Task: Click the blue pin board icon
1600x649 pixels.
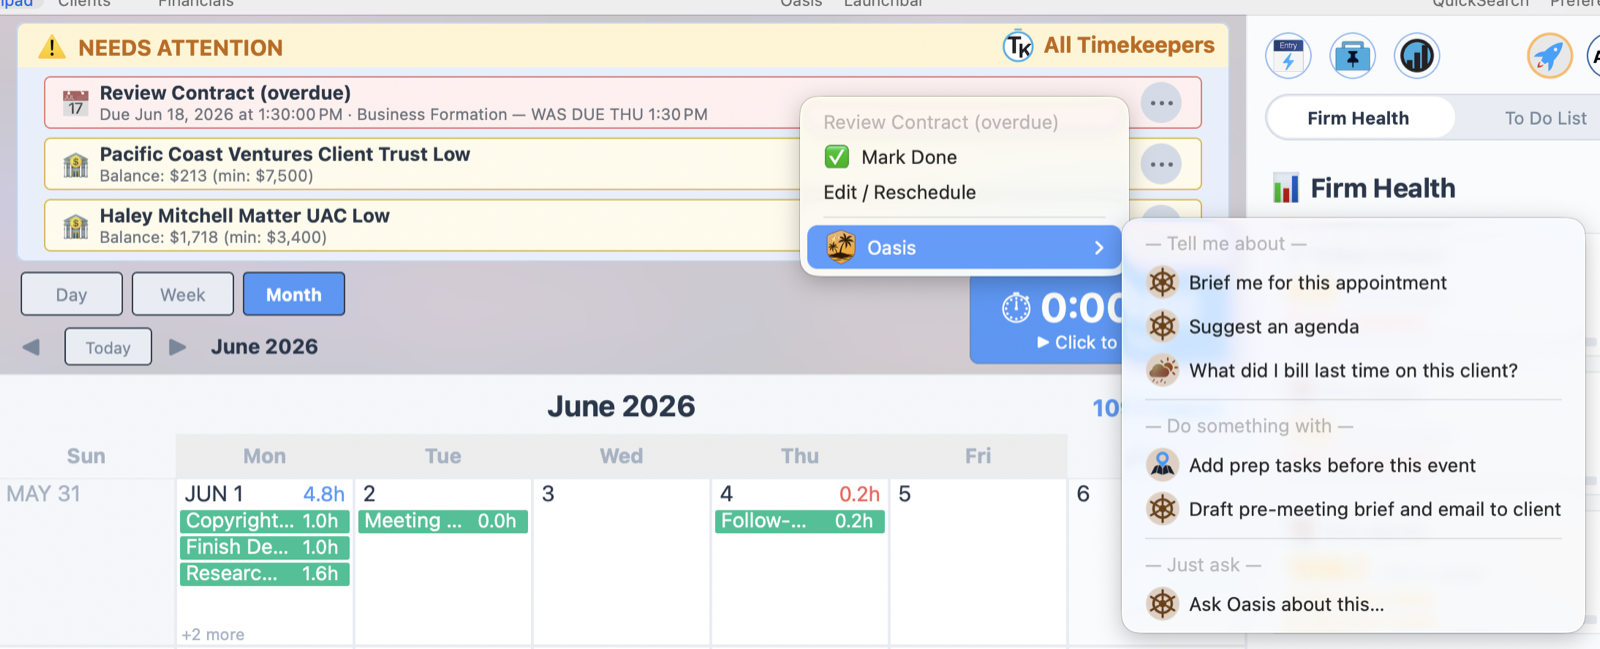Action: (x=1352, y=56)
